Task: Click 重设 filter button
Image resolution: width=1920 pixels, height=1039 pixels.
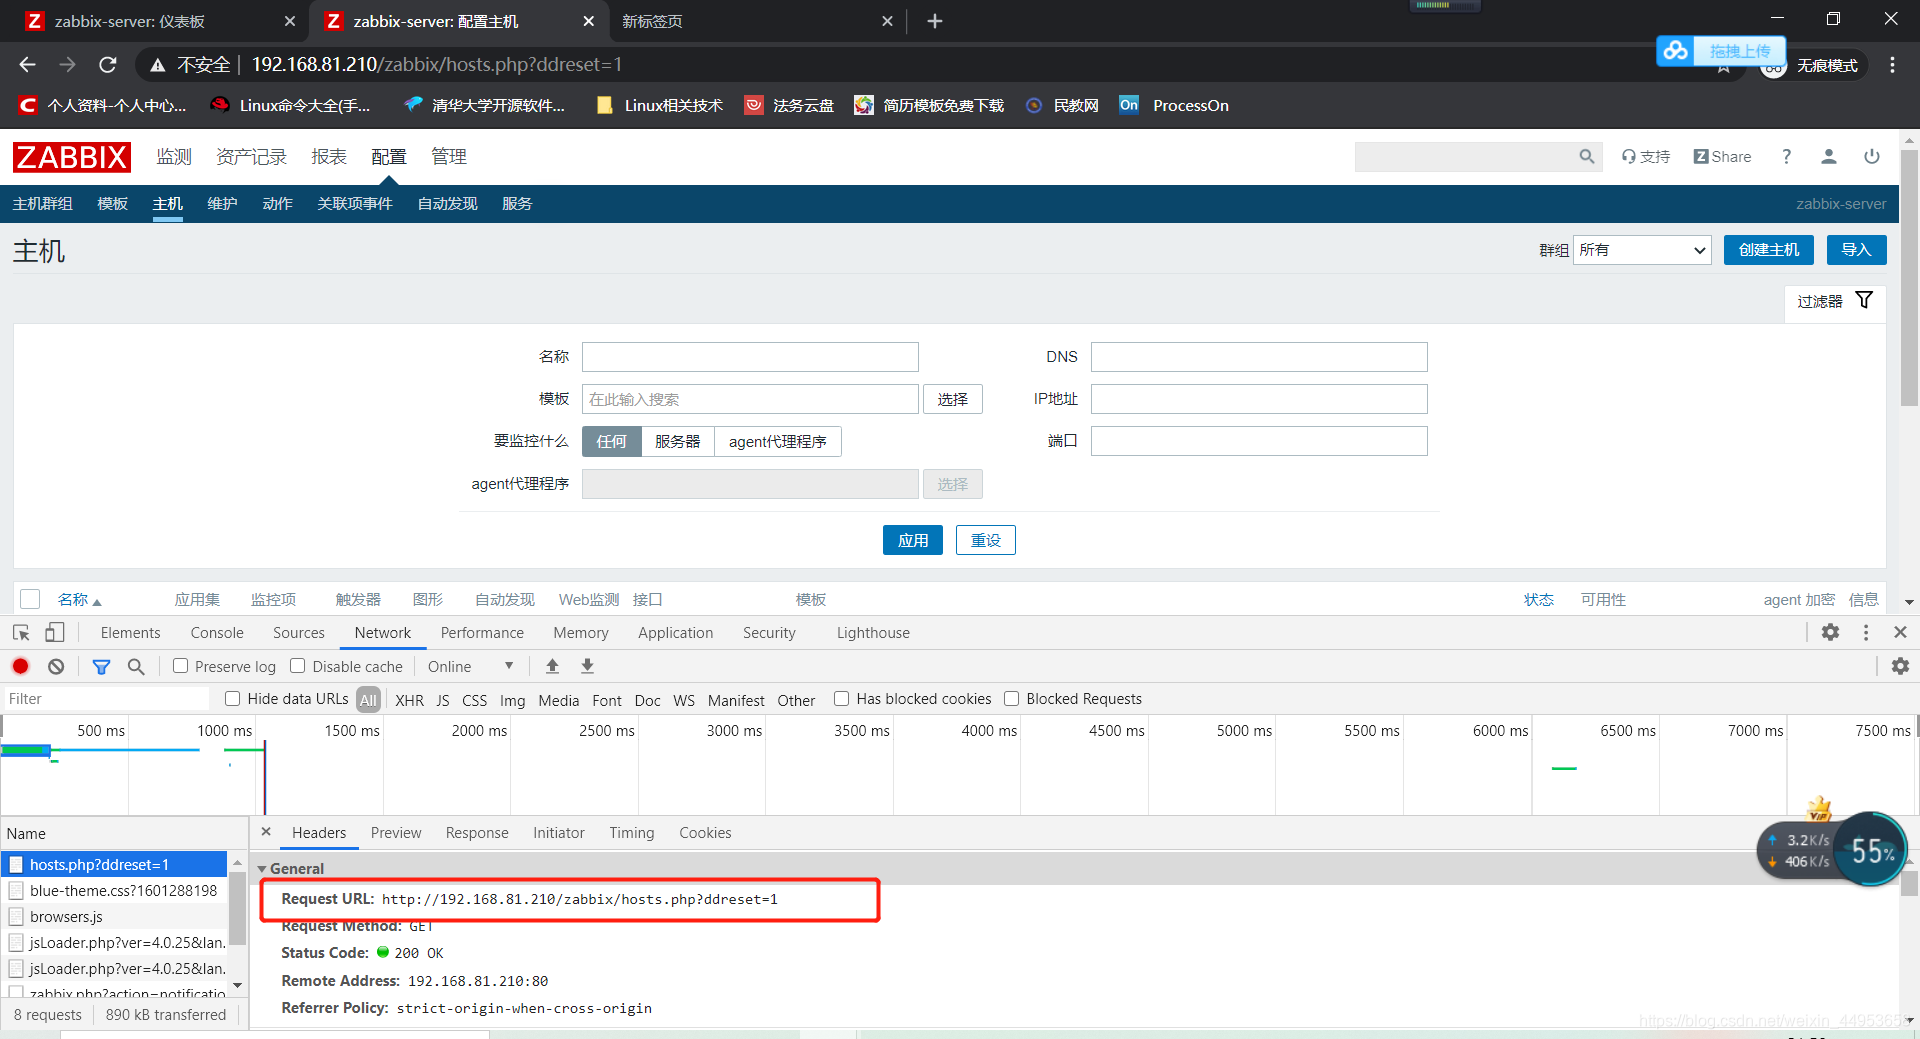Action: pyautogui.click(x=985, y=540)
